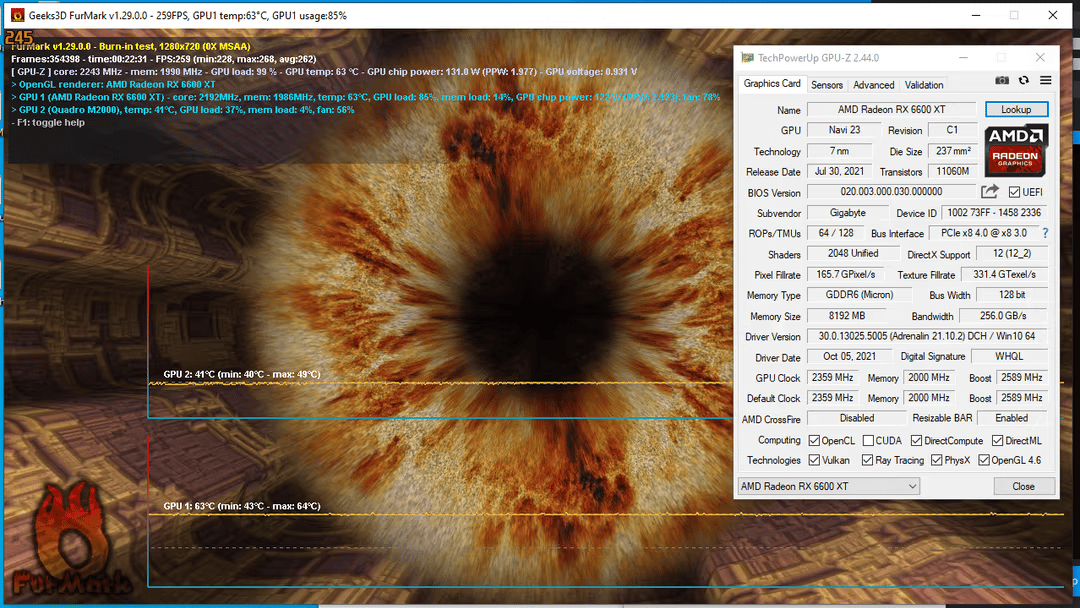Click the Shaders value 2048 Unified

coord(853,253)
